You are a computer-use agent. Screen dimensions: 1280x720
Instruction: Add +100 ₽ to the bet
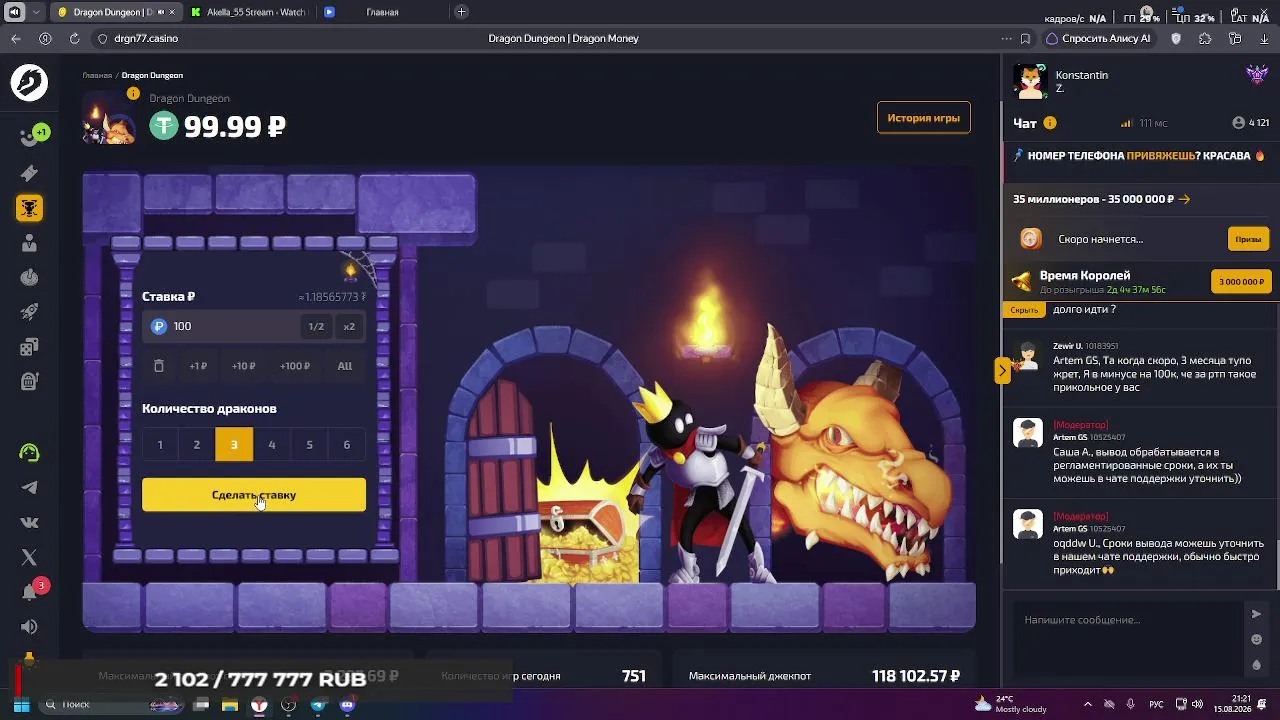coord(295,366)
